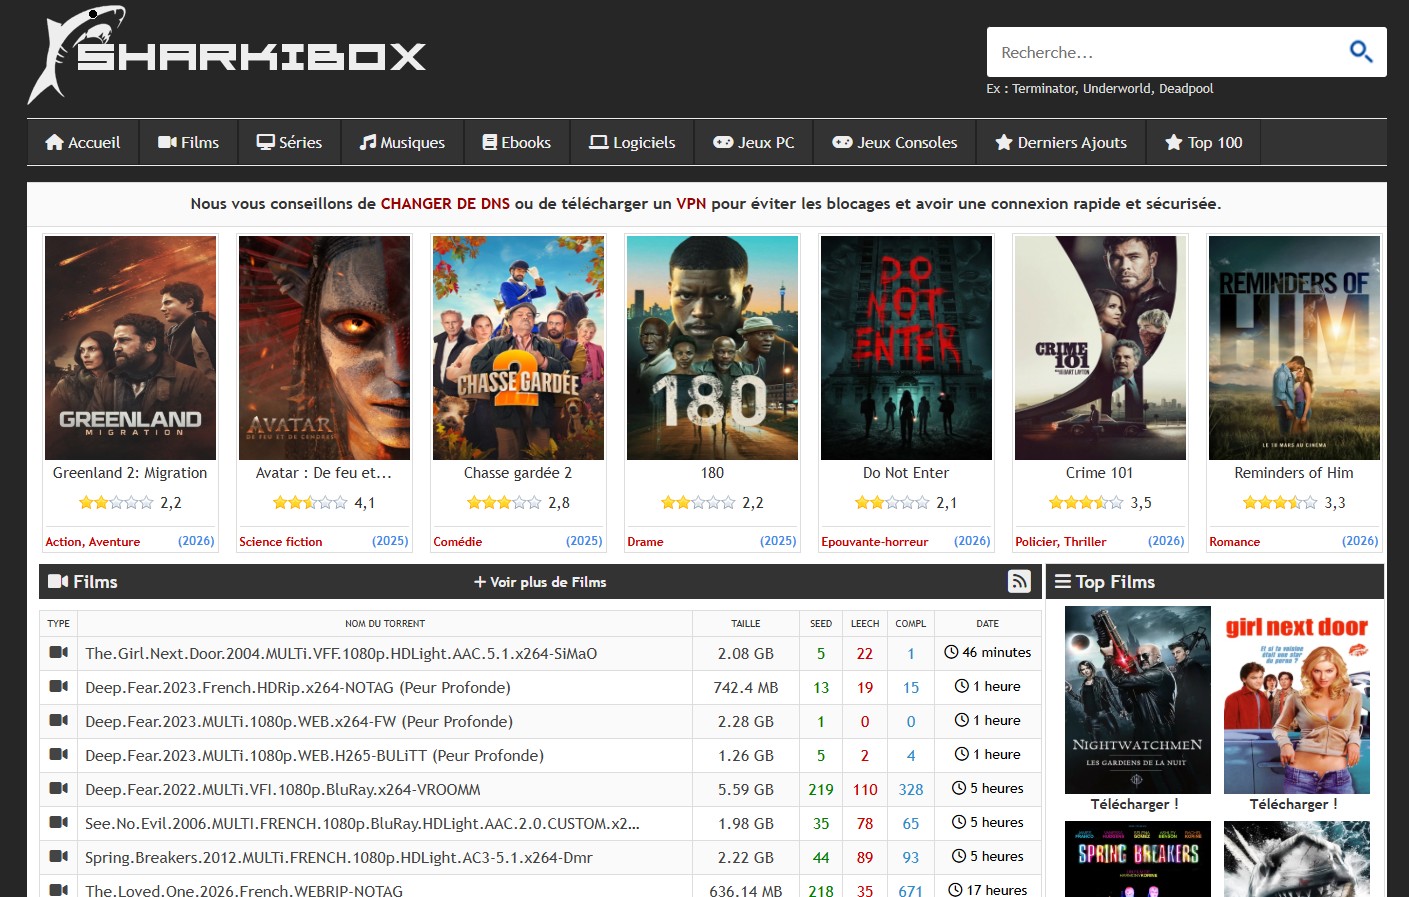Image resolution: width=1409 pixels, height=897 pixels.
Task: Click the star rating of Chasse gardée 2
Action: (504, 503)
